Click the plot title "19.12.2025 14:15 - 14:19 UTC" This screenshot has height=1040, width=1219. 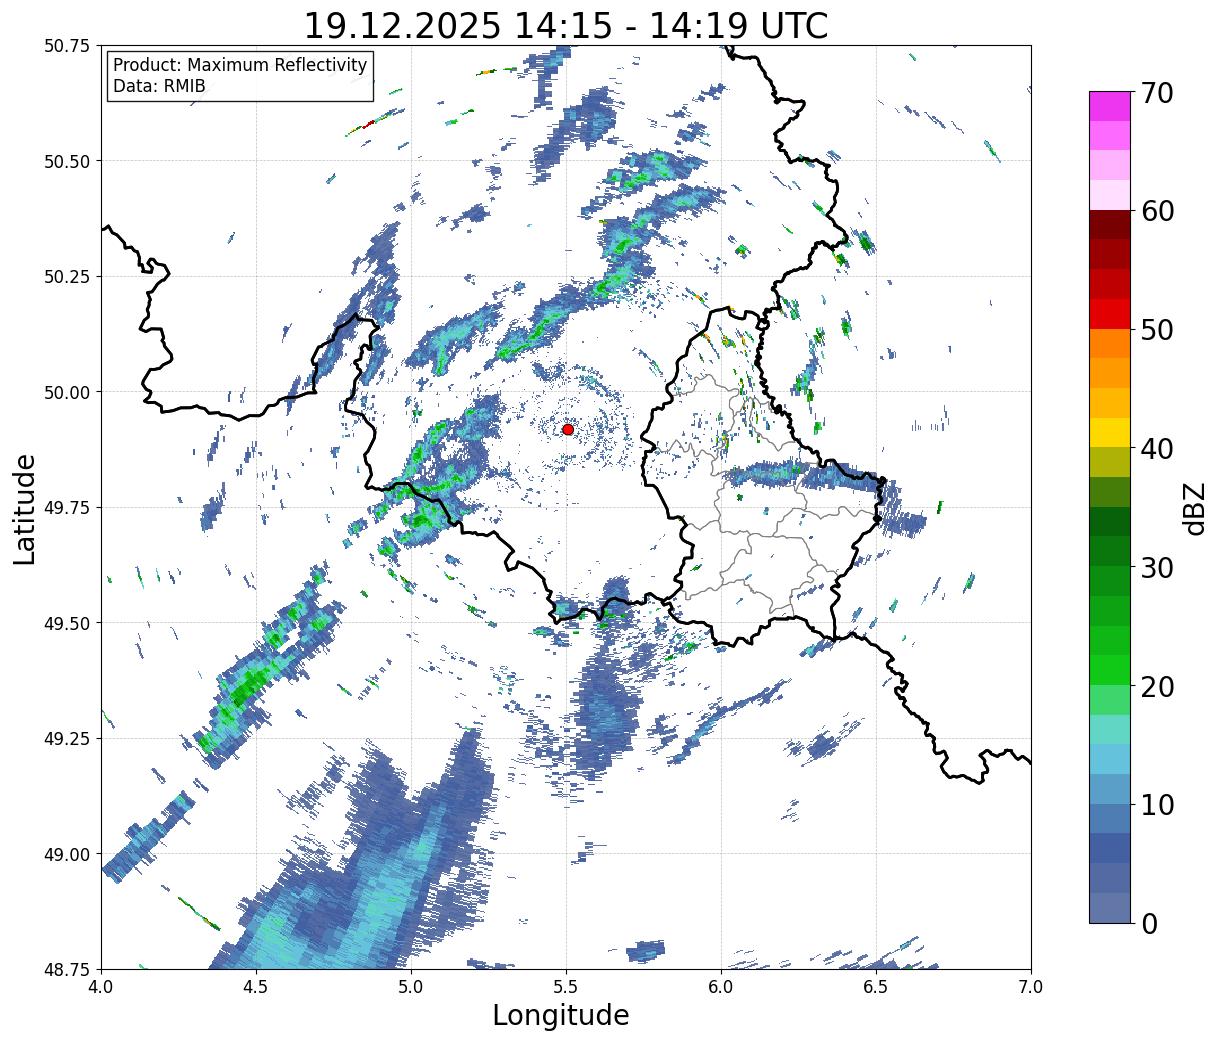coord(566,25)
